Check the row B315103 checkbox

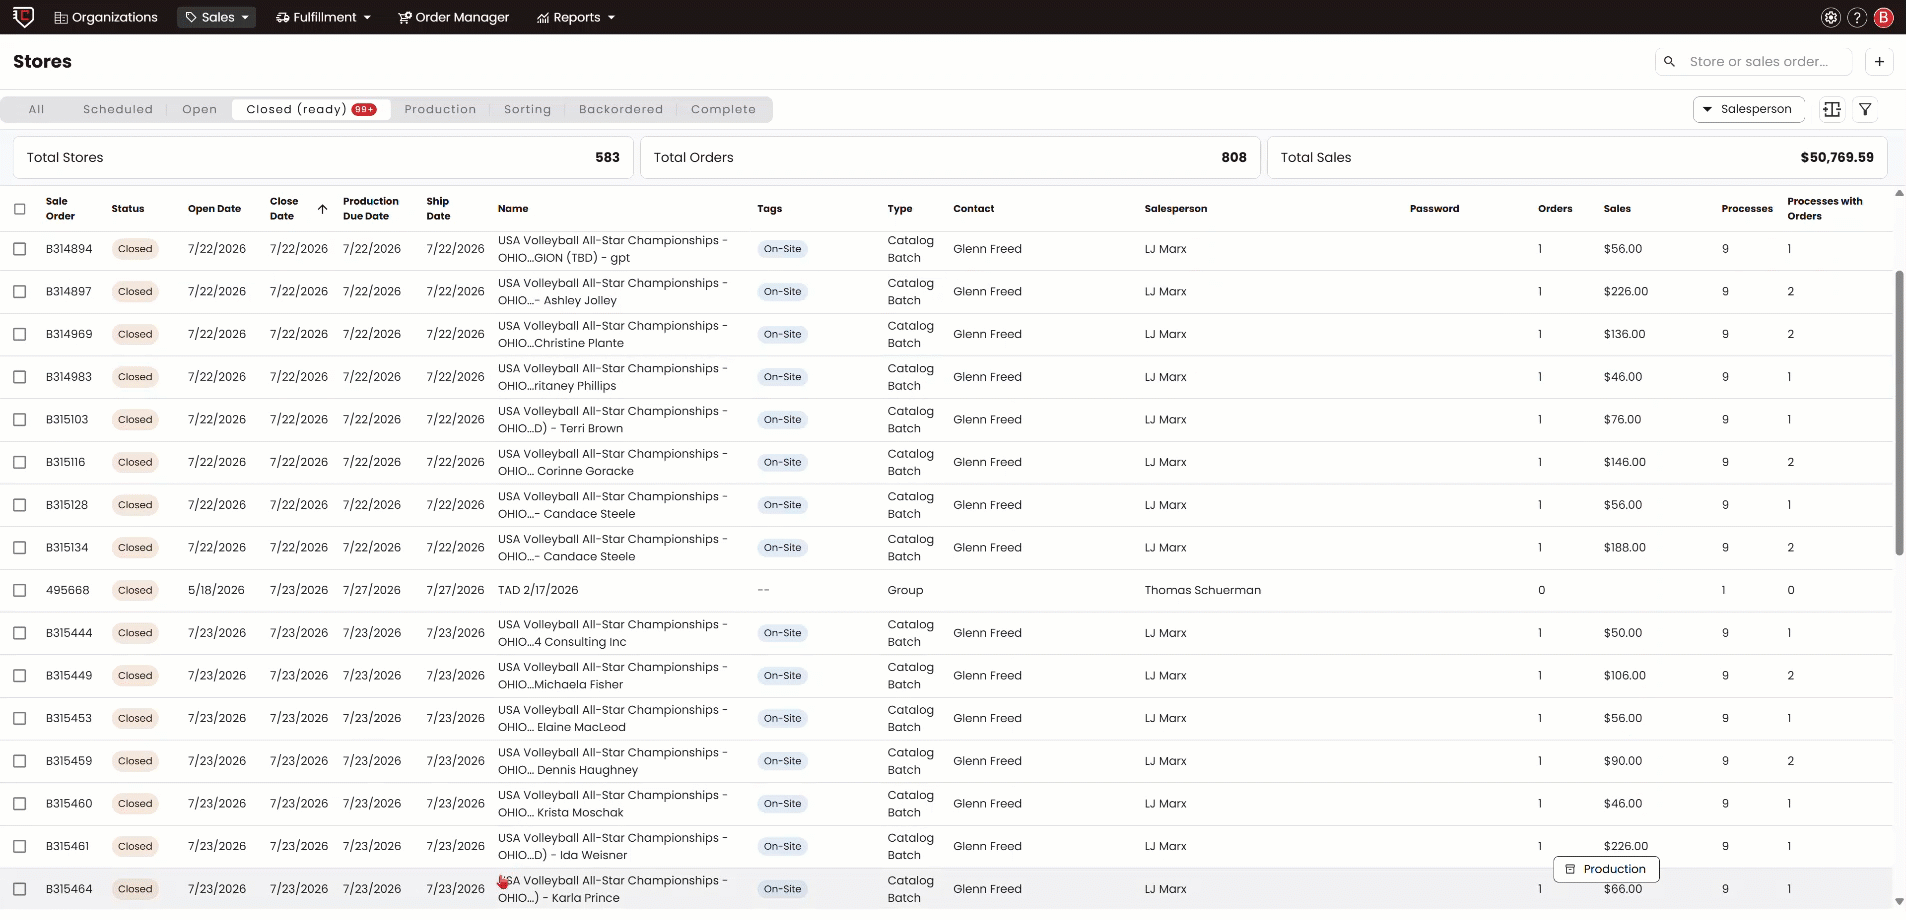point(20,420)
